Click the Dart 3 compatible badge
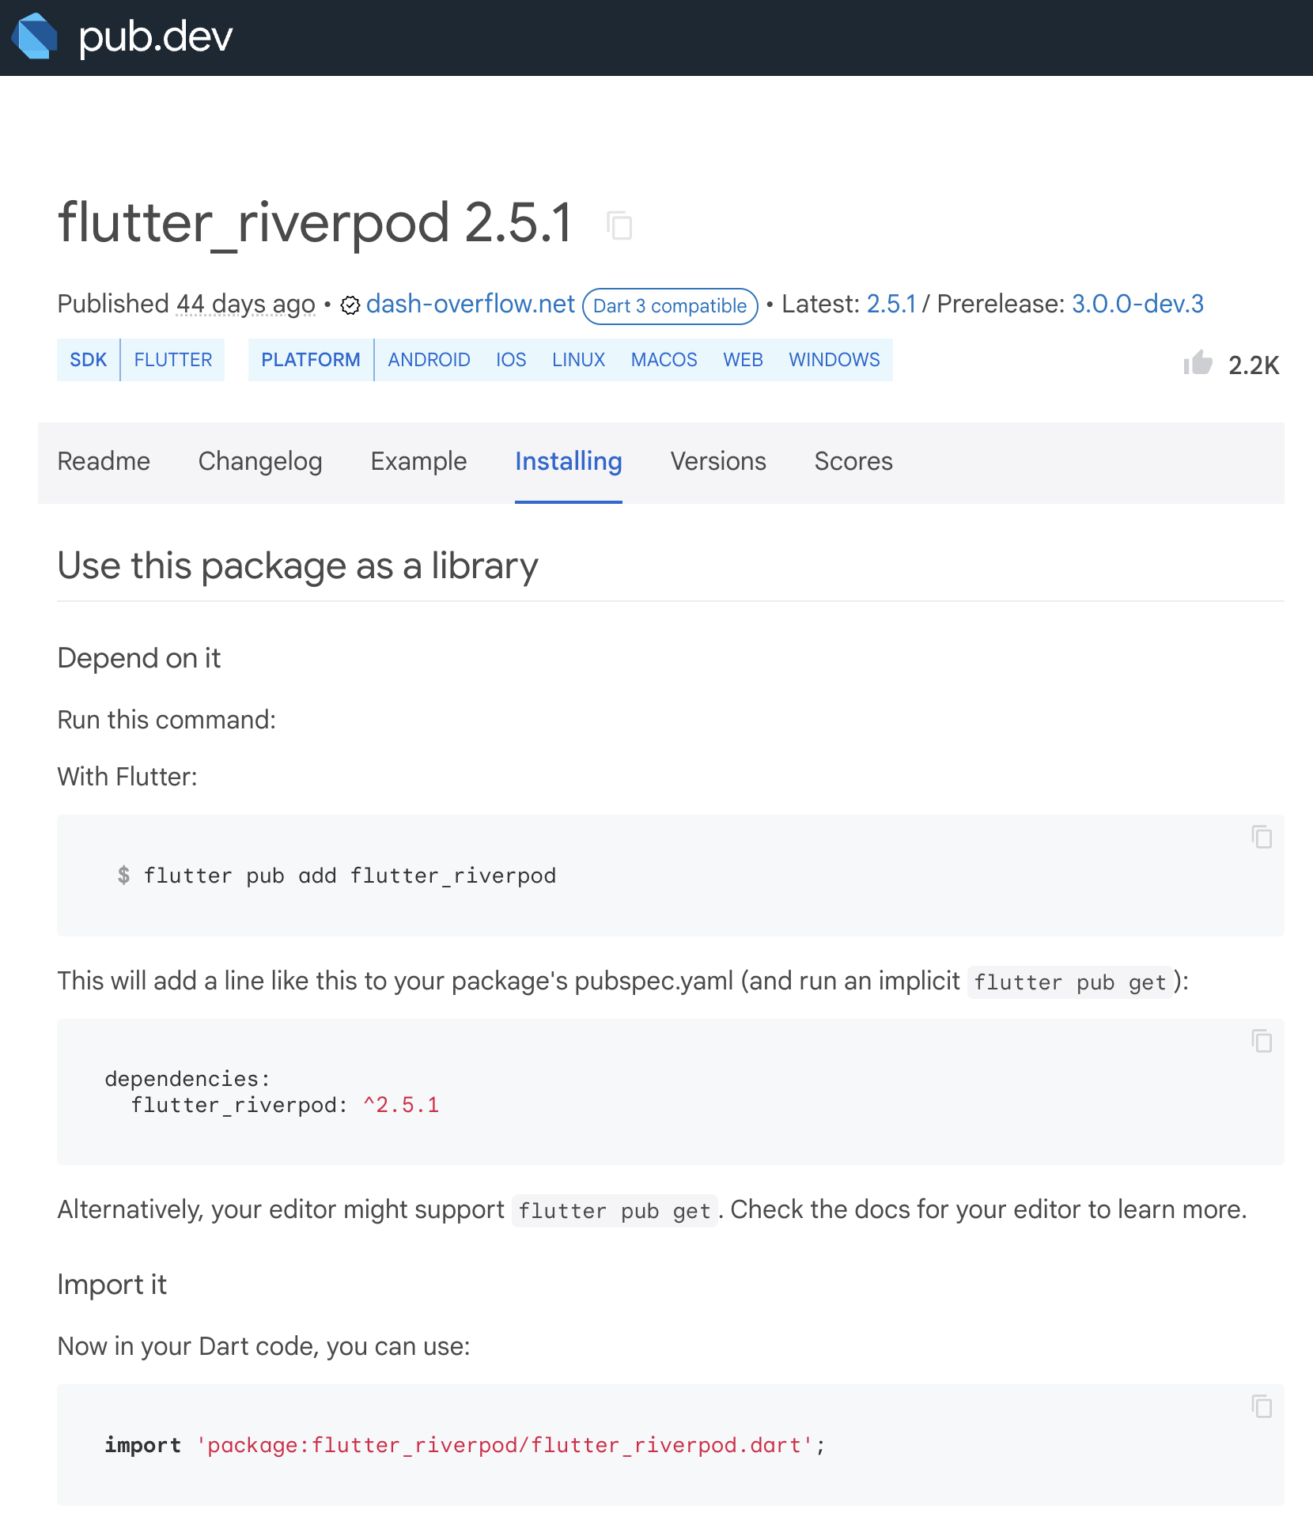The width and height of the screenshot is (1313, 1536). tap(668, 306)
